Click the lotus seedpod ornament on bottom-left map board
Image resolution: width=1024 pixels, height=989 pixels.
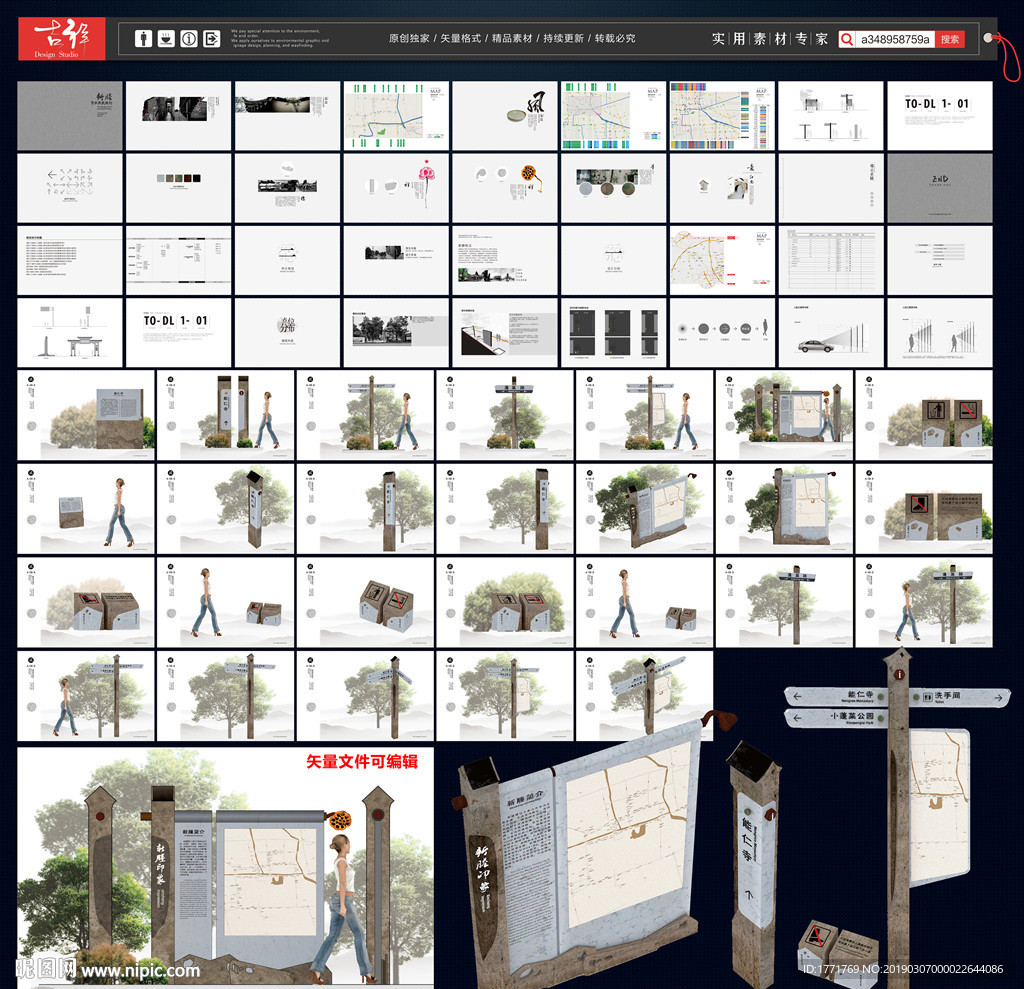pyautogui.click(x=339, y=820)
